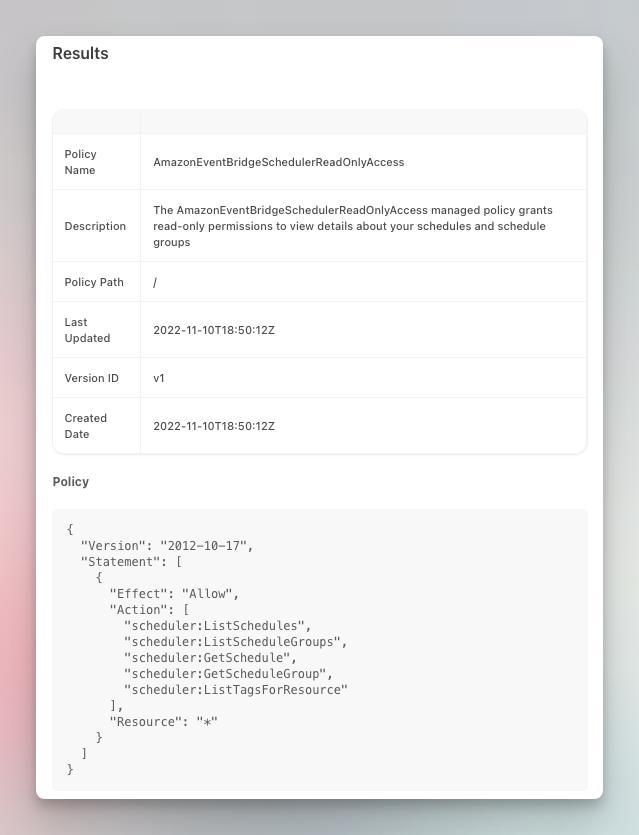Click the Policy Path label

coord(94,282)
